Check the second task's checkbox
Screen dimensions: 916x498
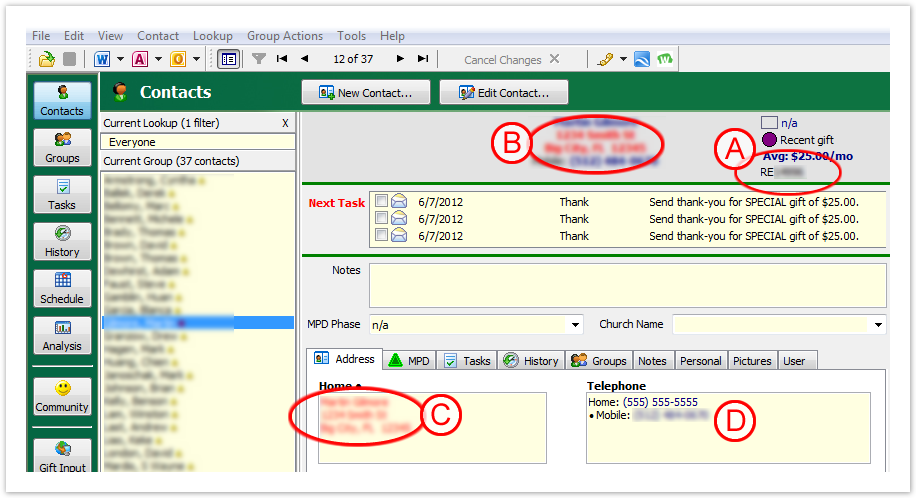[381, 218]
